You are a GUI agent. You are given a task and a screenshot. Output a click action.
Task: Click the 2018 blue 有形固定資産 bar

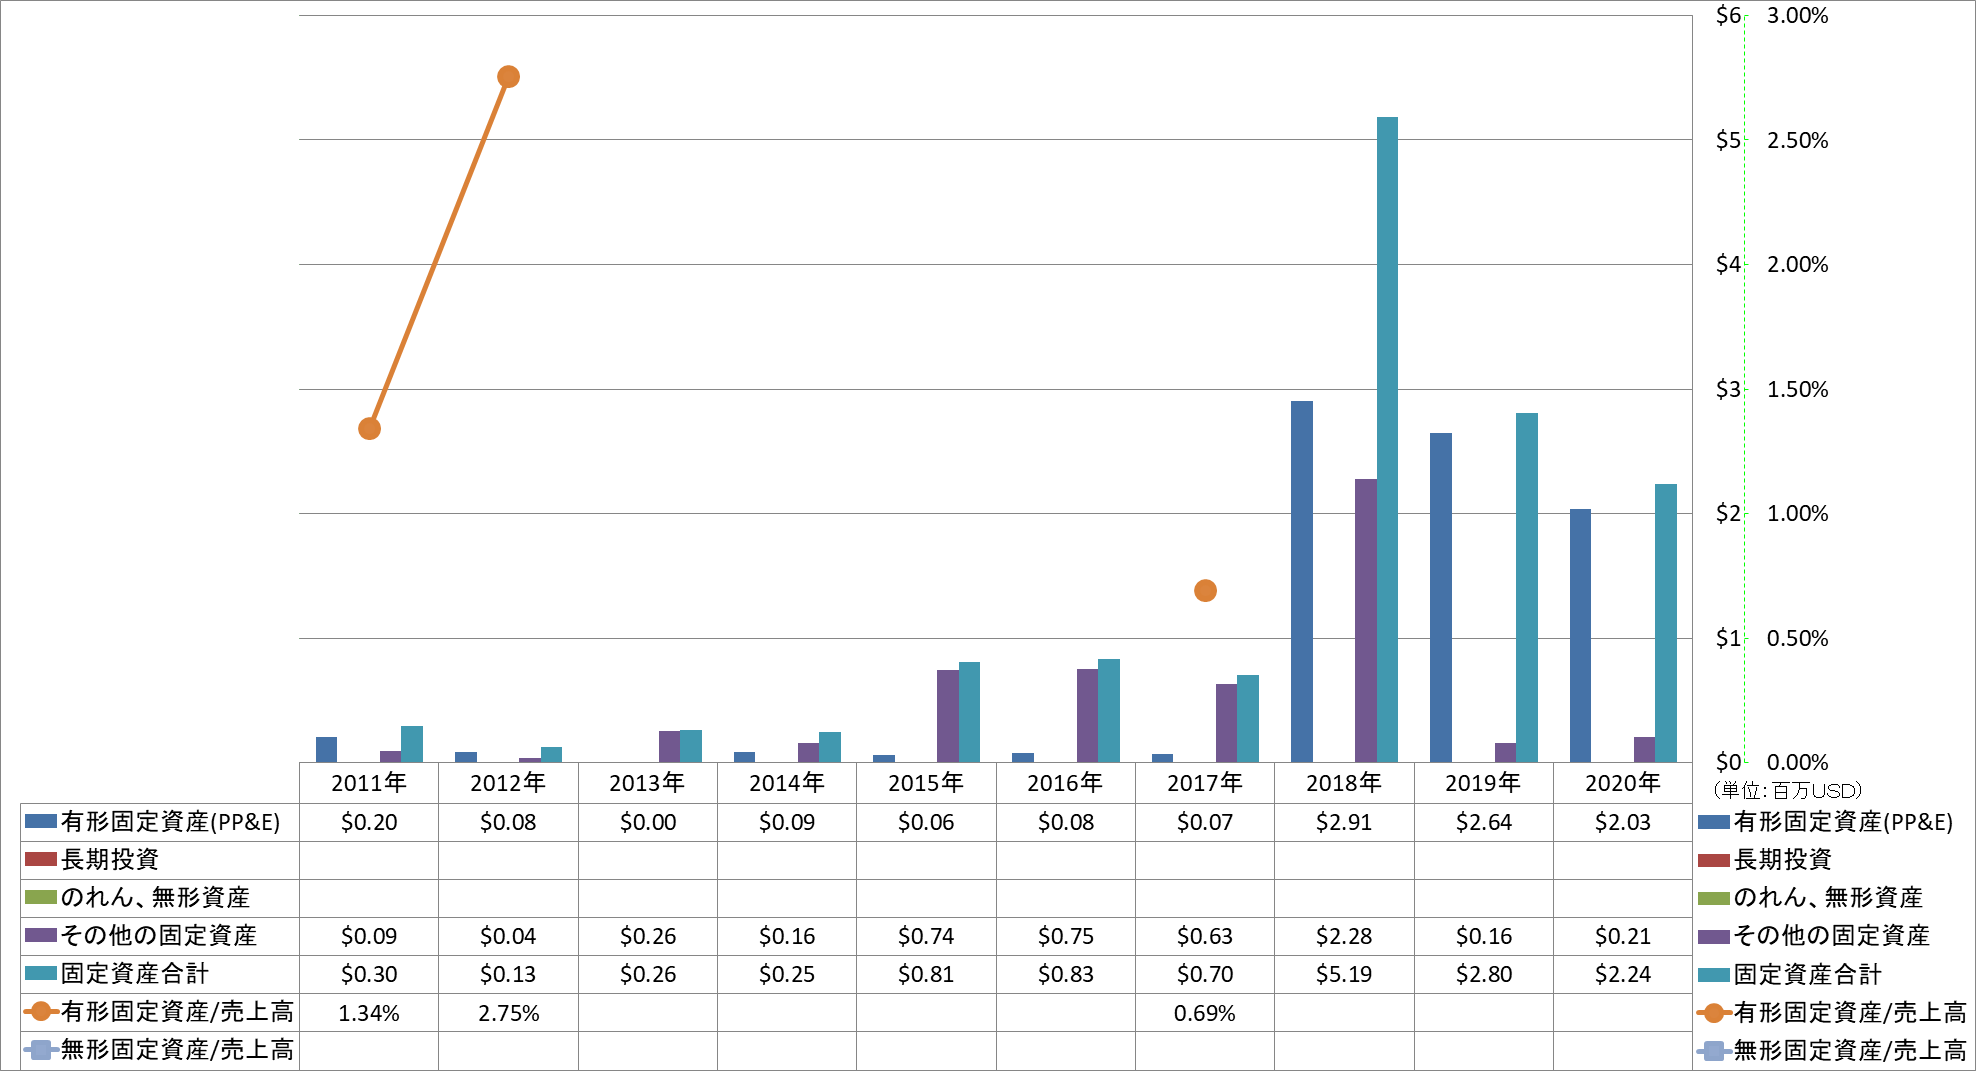(1301, 581)
